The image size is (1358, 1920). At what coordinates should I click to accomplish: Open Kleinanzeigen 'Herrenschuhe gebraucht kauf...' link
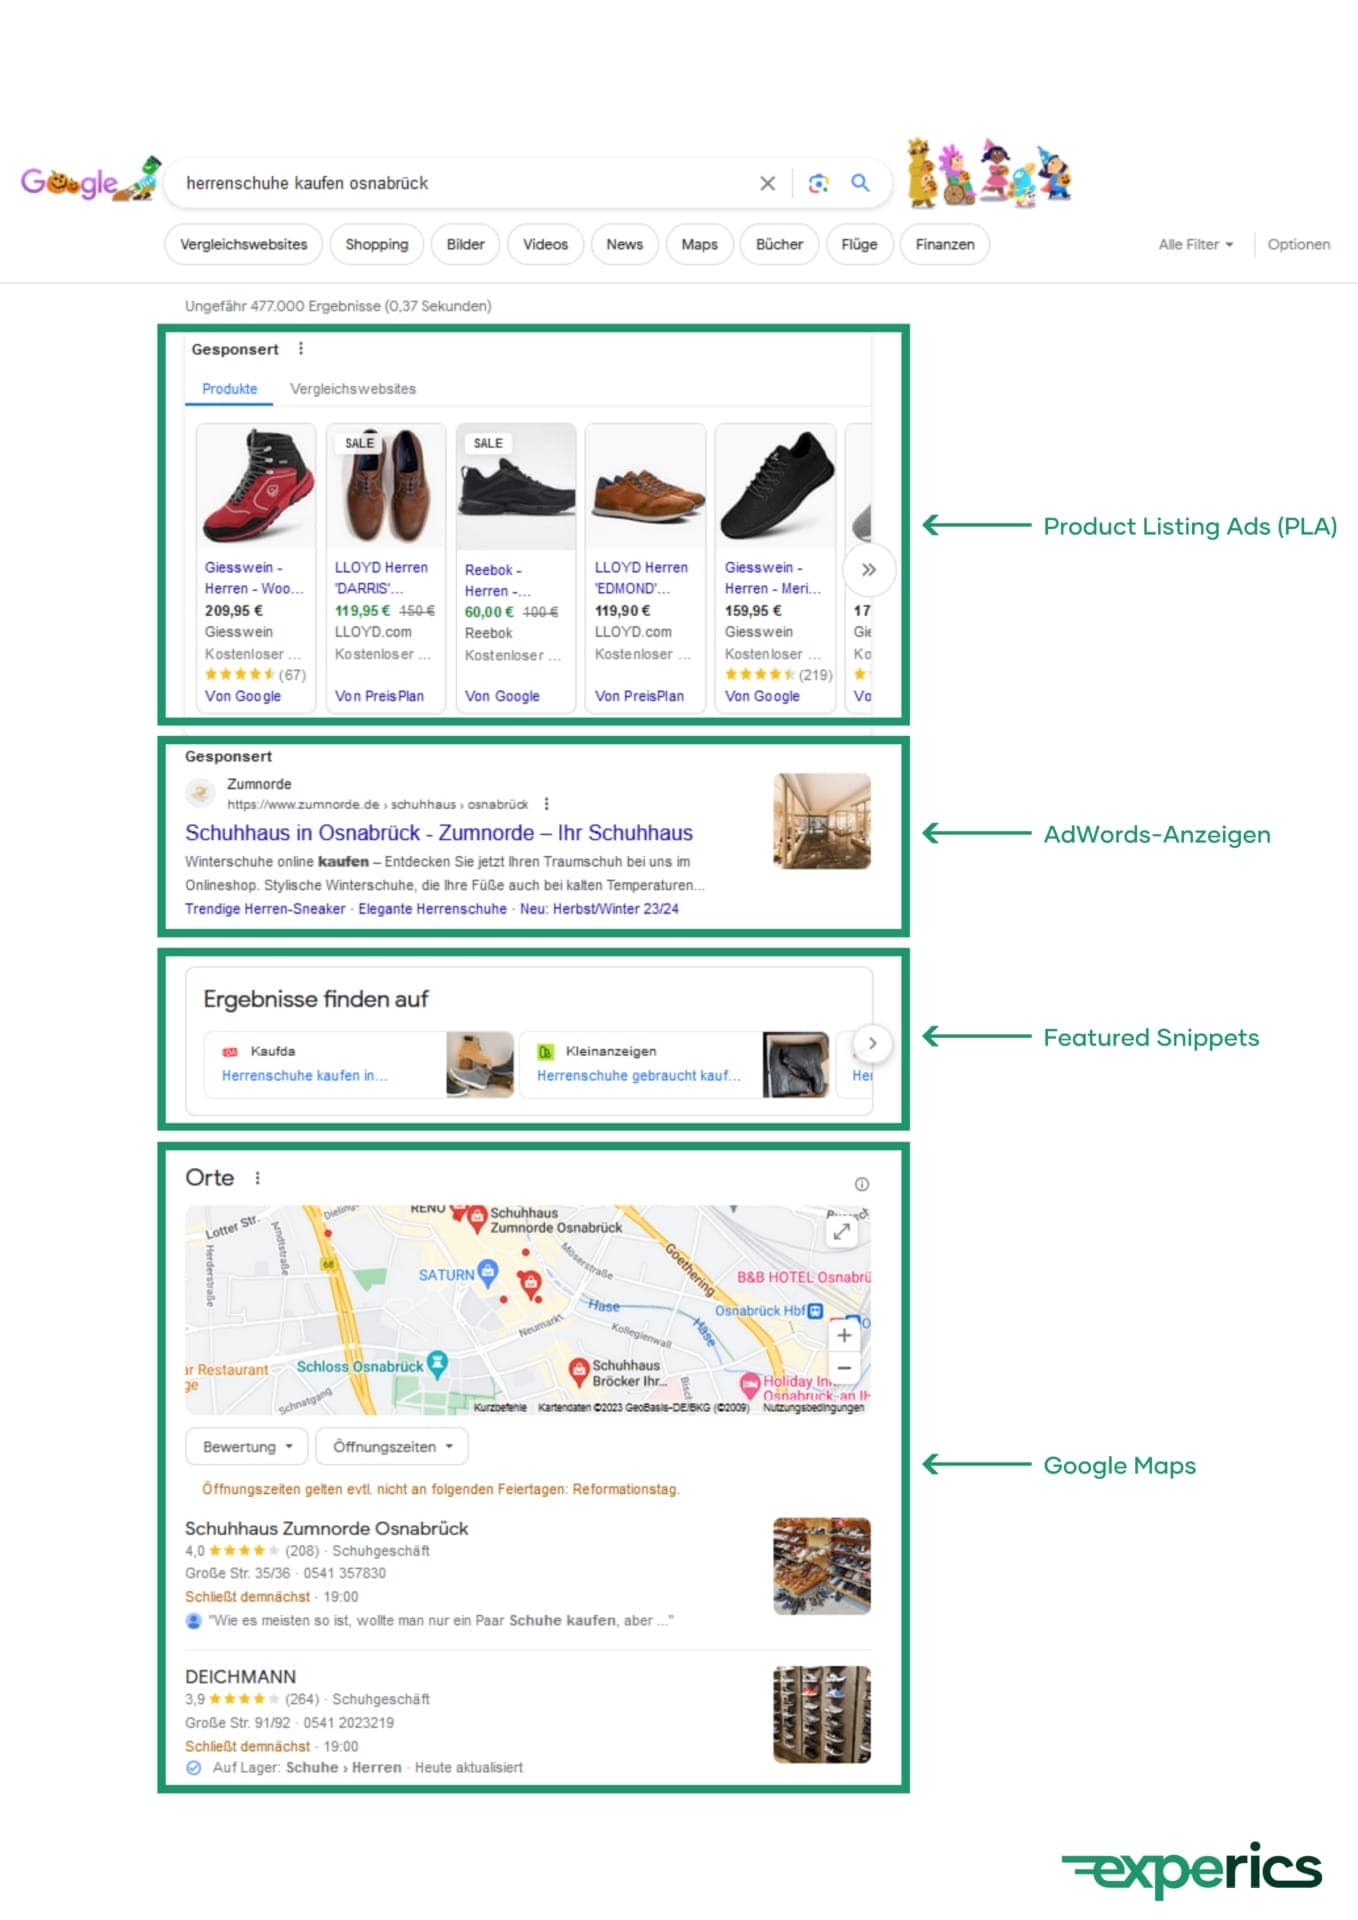pos(639,1076)
